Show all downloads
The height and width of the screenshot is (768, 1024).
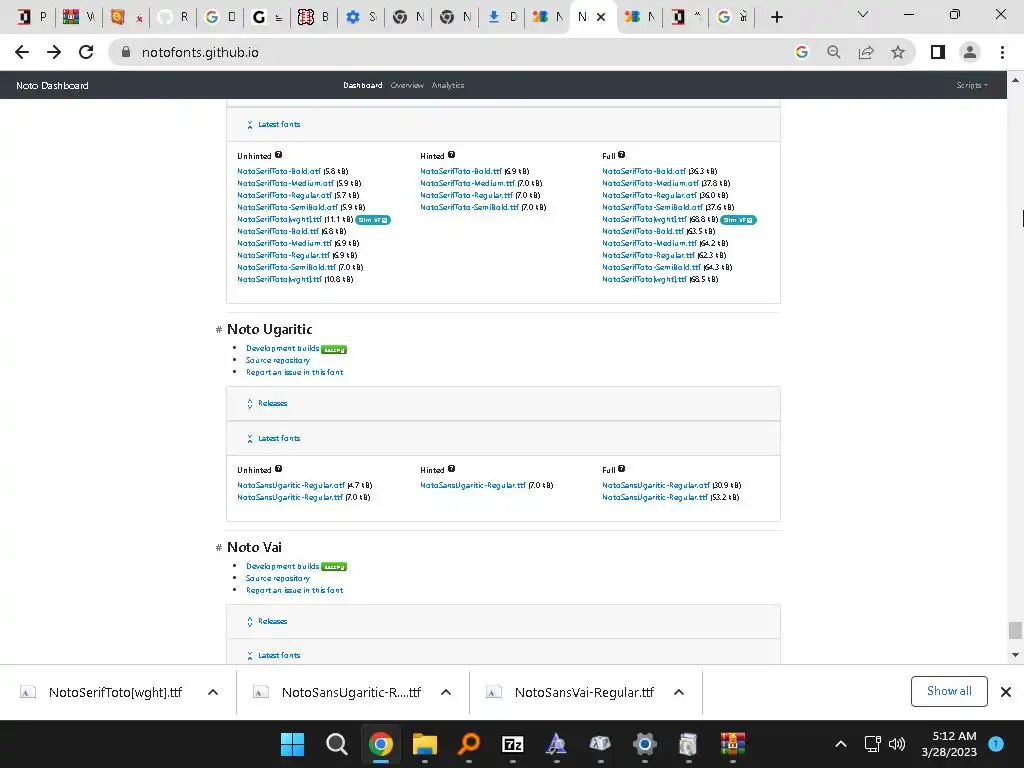pyautogui.click(x=949, y=691)
